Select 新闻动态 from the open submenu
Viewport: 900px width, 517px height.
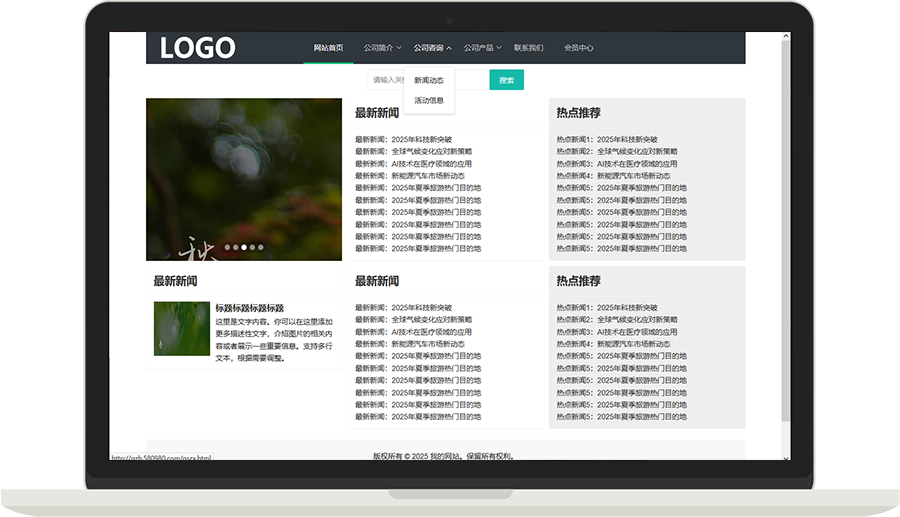[429, 80]
